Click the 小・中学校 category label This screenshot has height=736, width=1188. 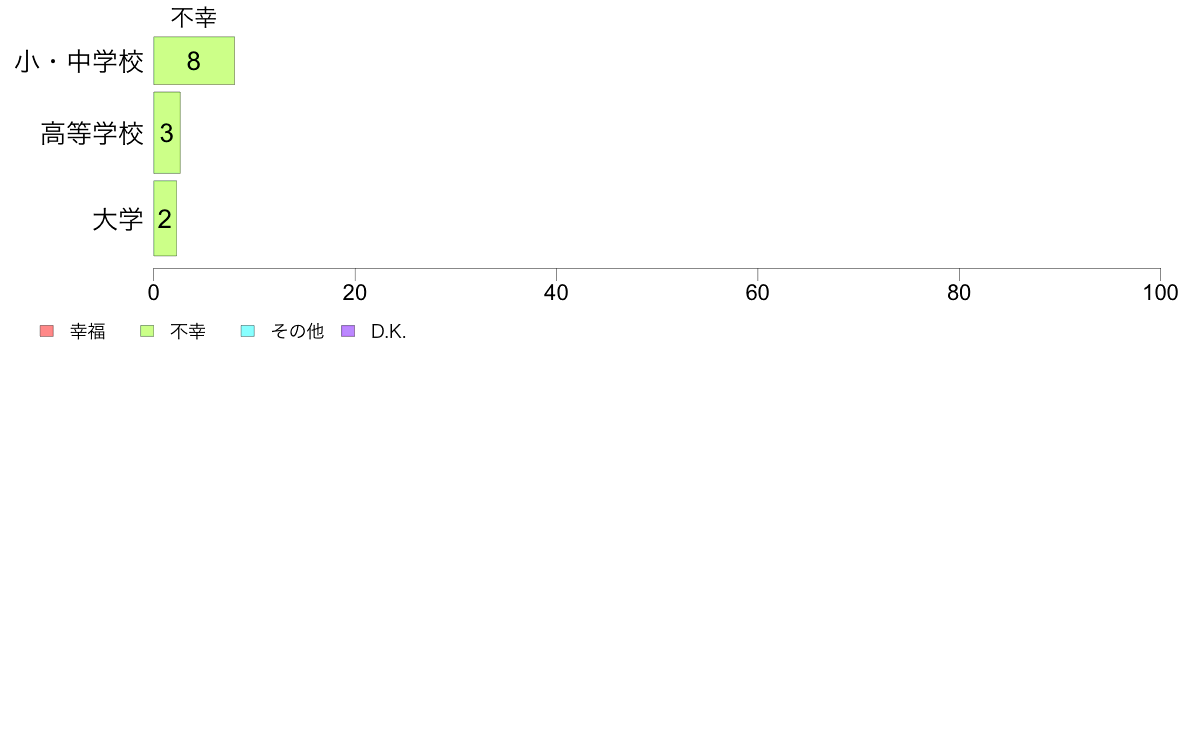coord(79,63)
